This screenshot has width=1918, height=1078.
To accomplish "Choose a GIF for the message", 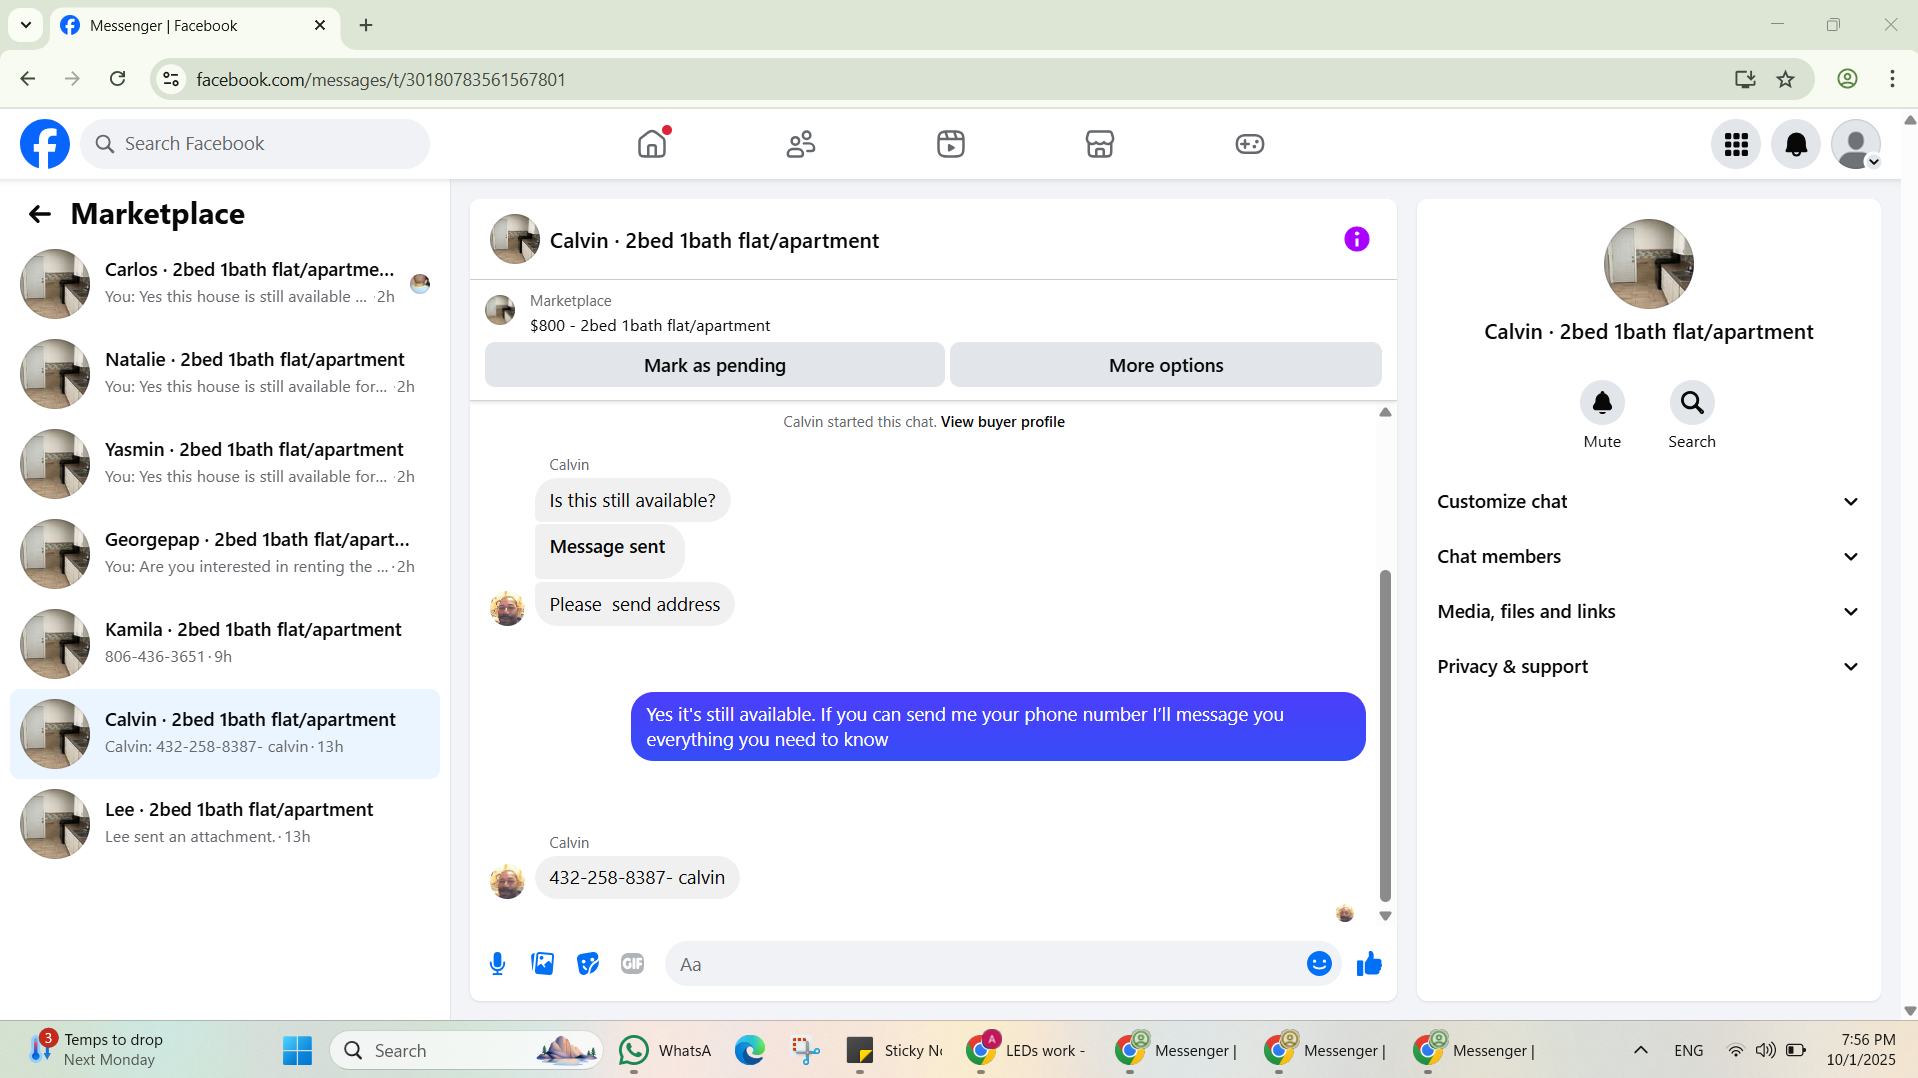I will pos(633,964).
